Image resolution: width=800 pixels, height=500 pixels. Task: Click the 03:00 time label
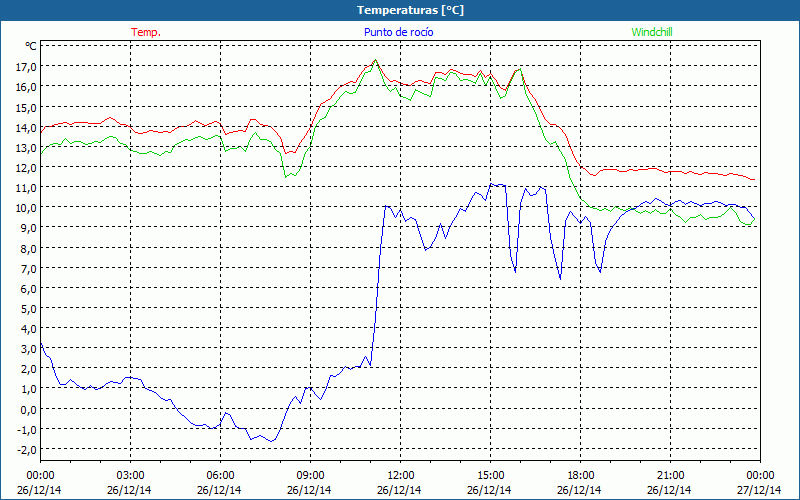(130, 476)
